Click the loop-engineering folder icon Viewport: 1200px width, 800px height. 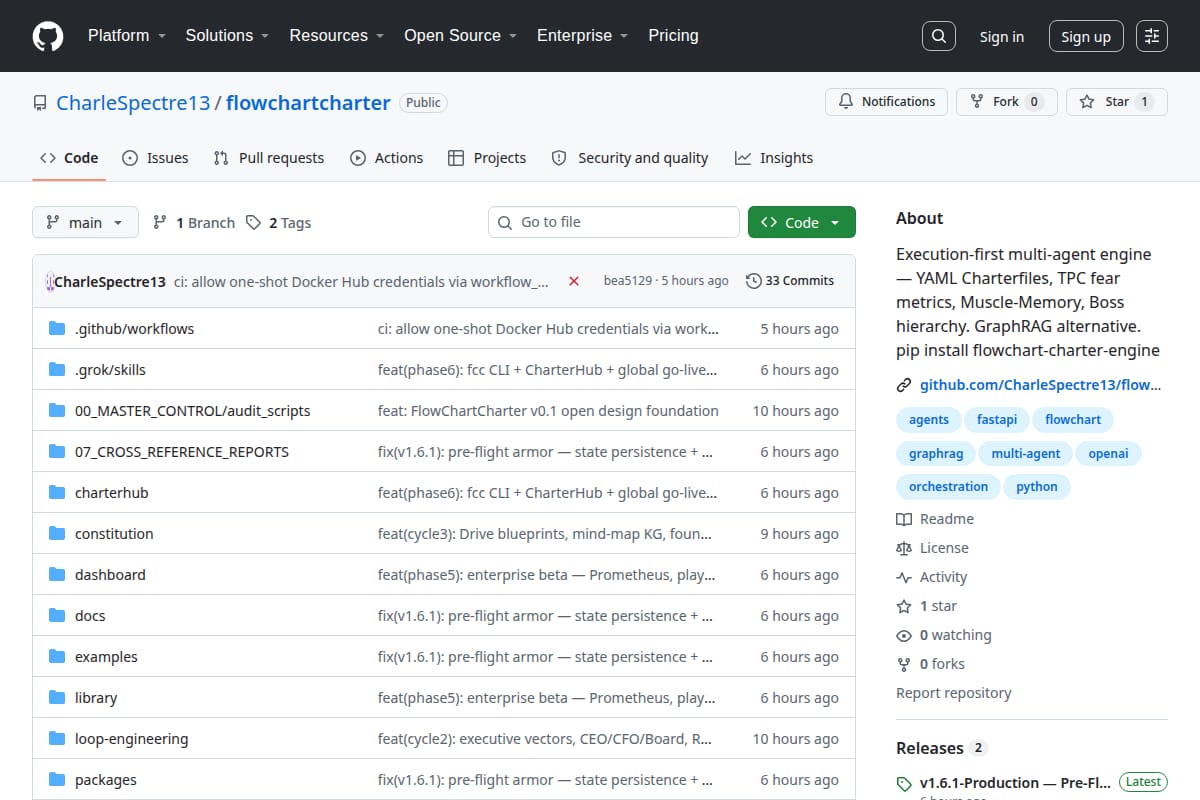(x=57, y=738)
